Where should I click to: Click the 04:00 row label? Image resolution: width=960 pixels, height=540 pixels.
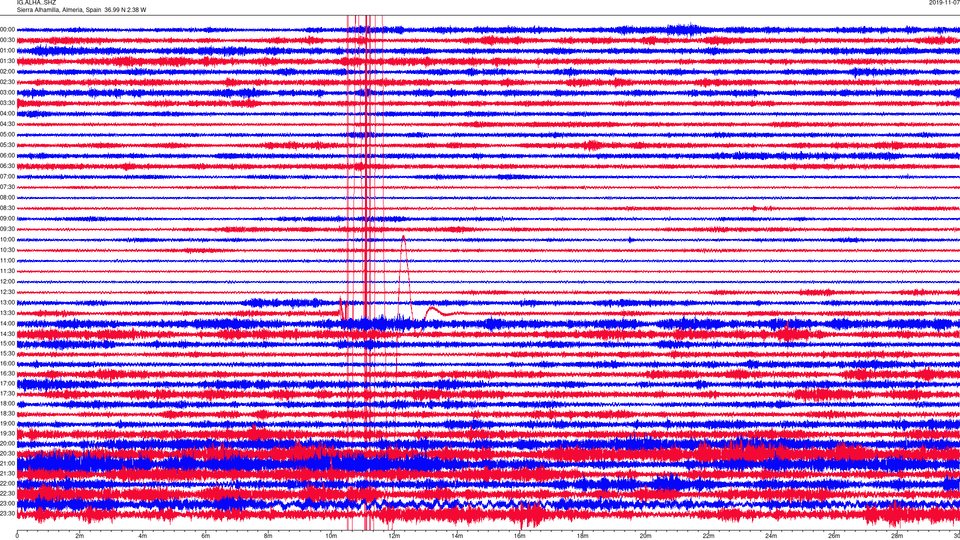[x=7, y=113]
